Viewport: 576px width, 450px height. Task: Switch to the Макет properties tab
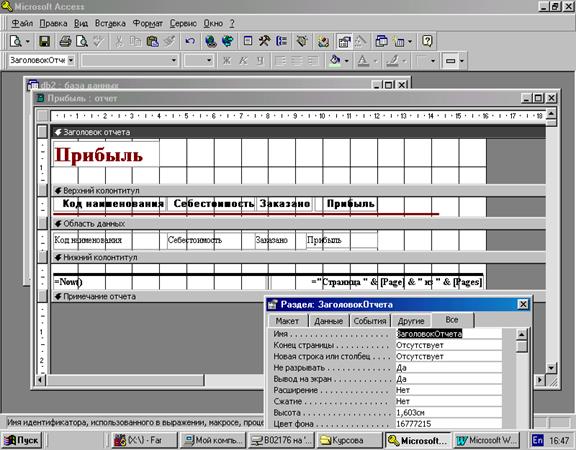[287, 321]
